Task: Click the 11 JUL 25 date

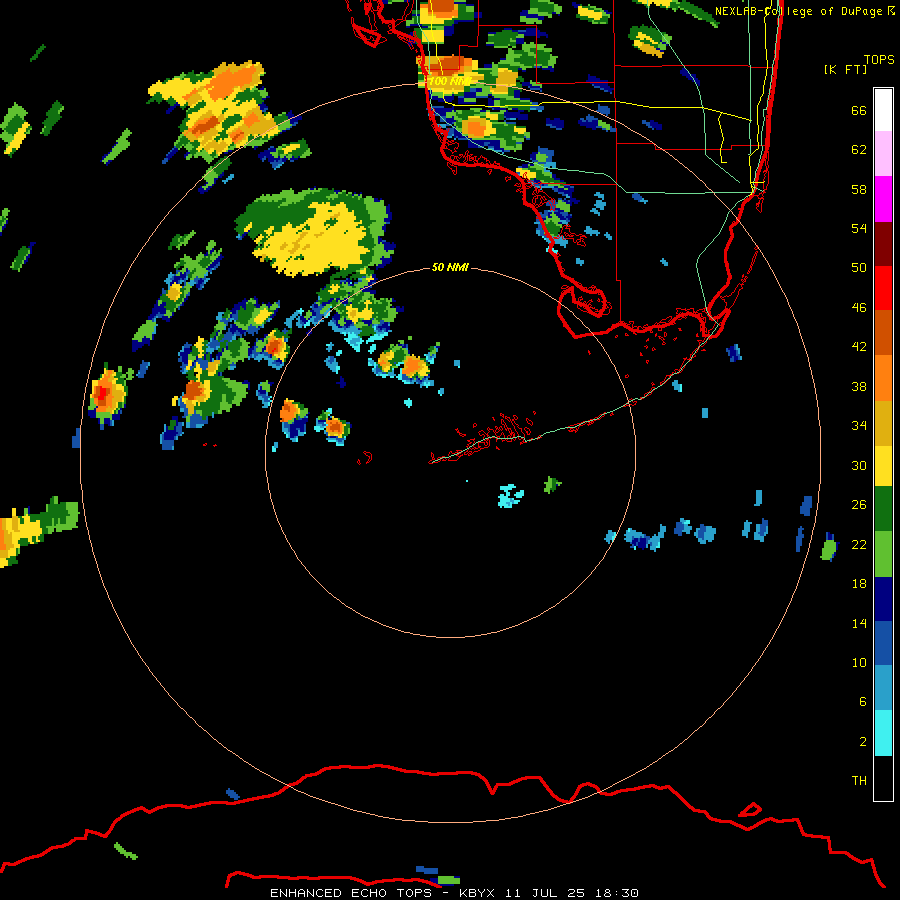Action: click(x=545, y=893)
